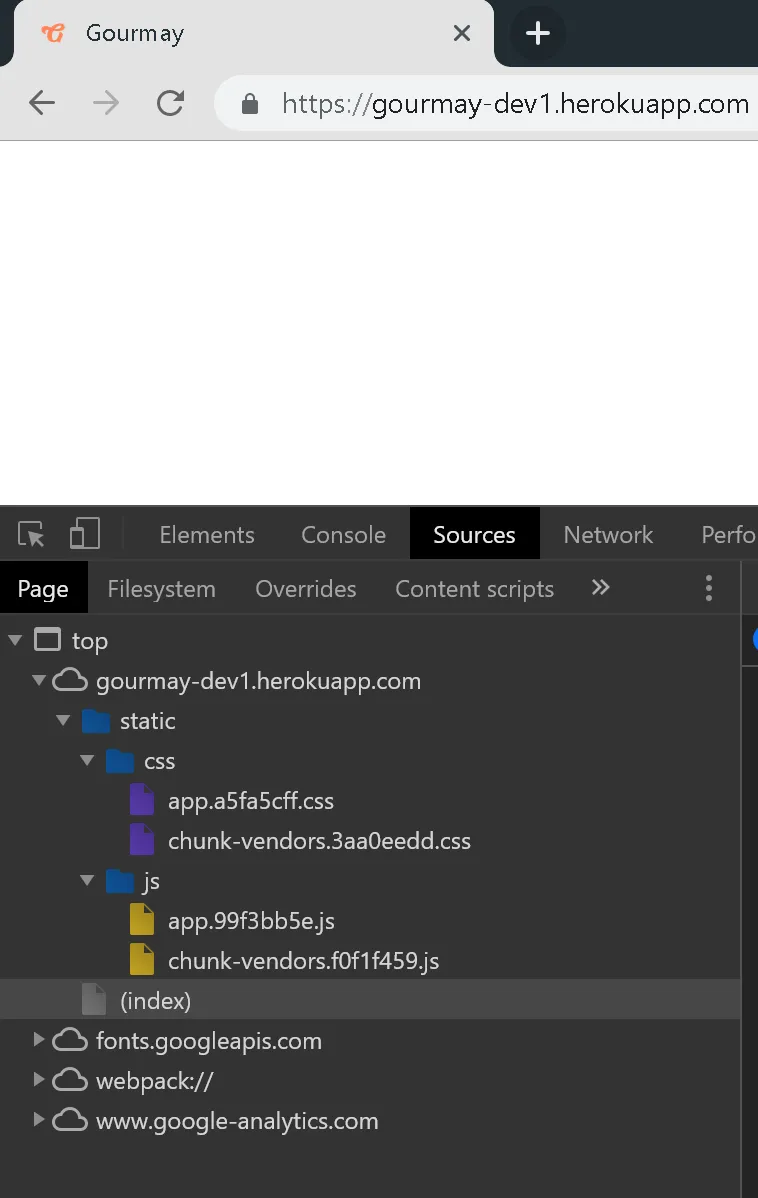This screenshot has height=1198, width=758.
Task: Select the top label in tree
Action: coord(89,641)
